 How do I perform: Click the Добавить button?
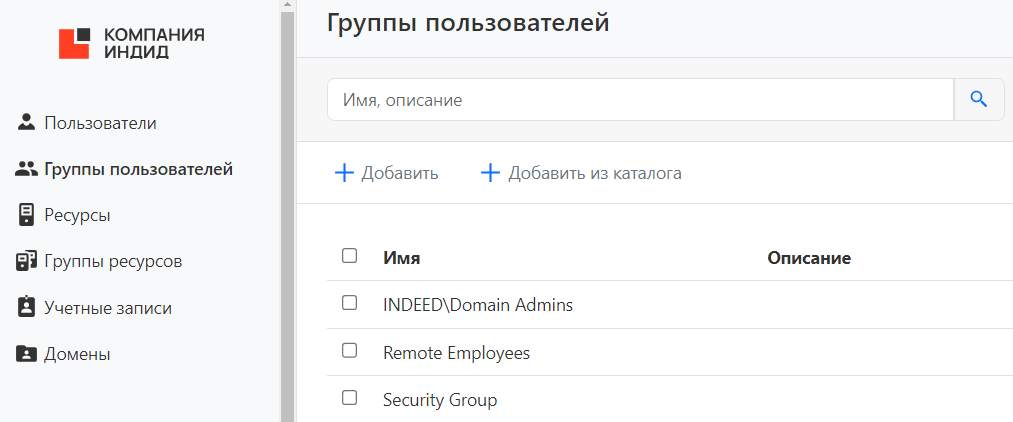tap(387, 173)
